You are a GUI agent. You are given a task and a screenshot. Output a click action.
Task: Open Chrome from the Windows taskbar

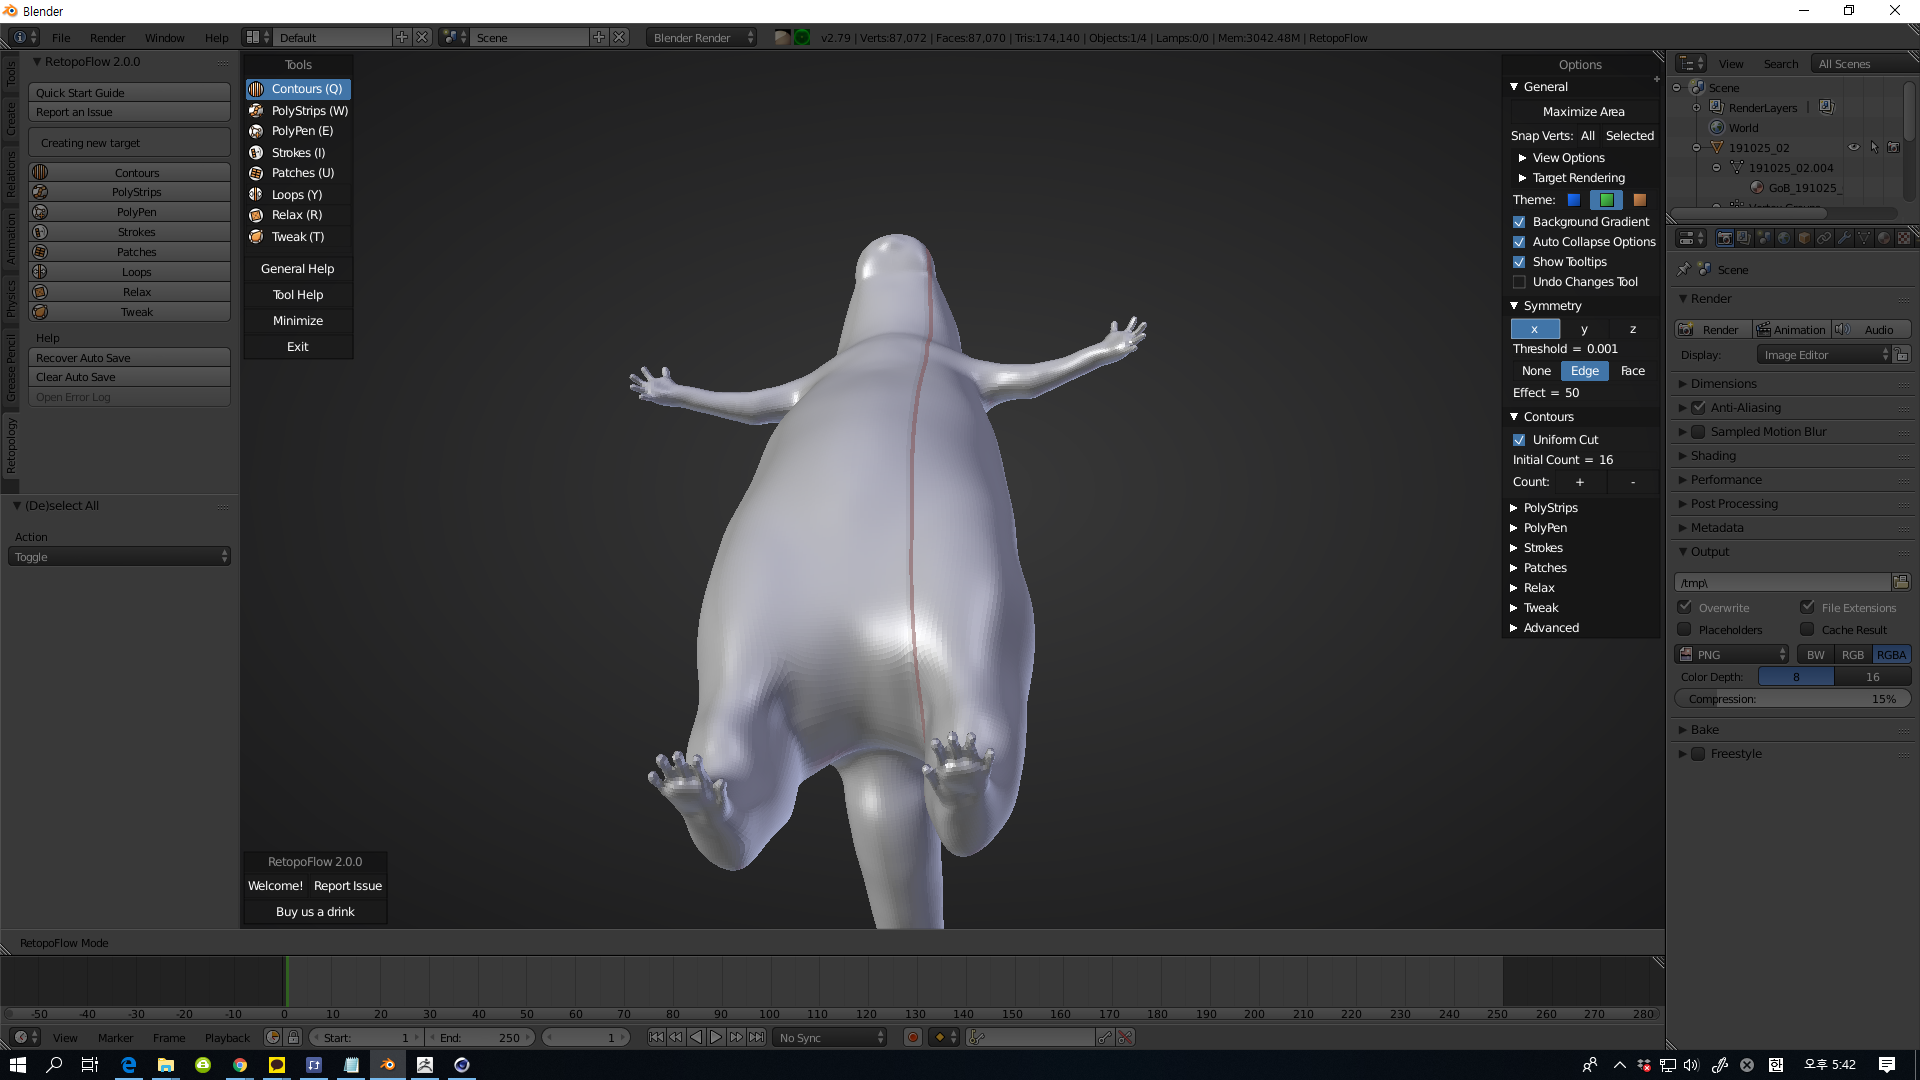(x=240, y=1065)
